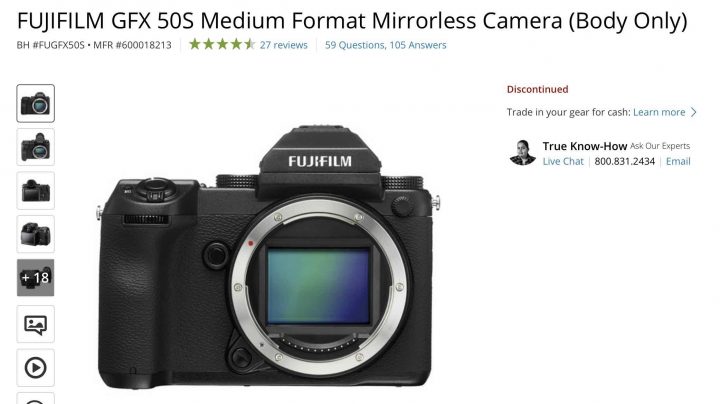Click the True Know-How heading

point(585,146)
